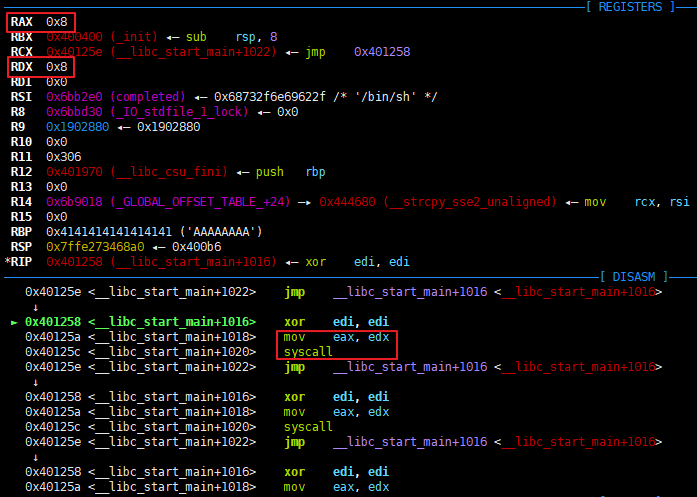
Task: Select the RAX register label
Action: pos(22,22)
